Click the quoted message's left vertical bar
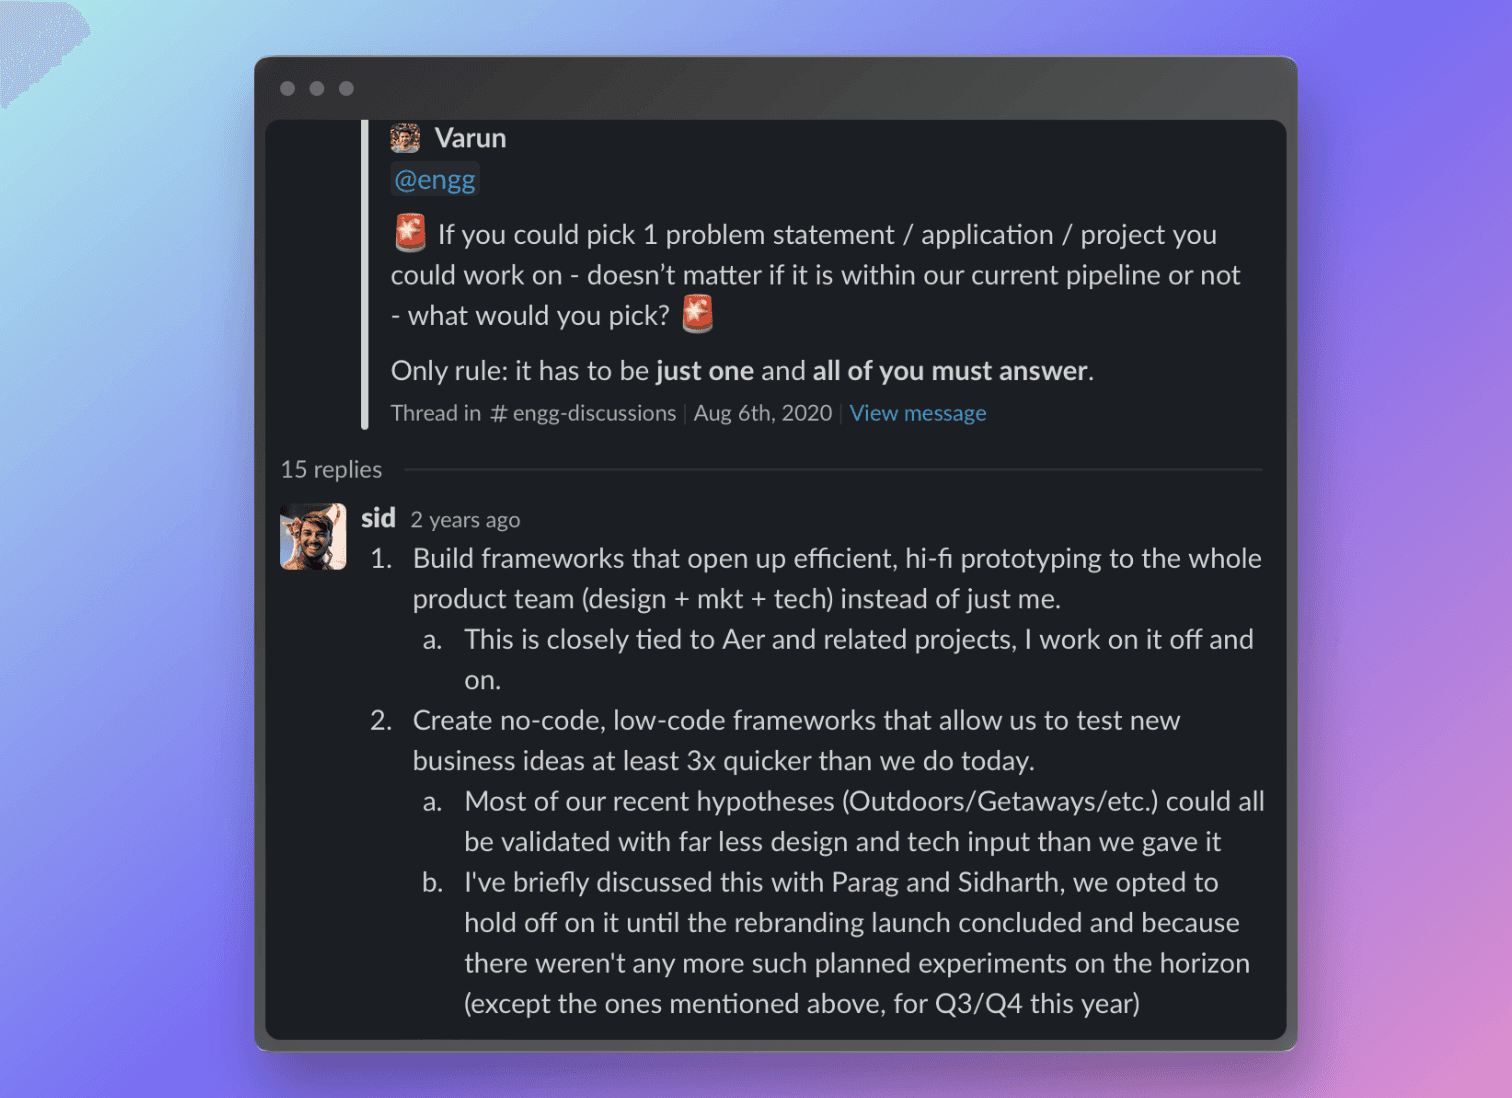Viewport: 1512px width, 1098px height. (x=365, y=275)
